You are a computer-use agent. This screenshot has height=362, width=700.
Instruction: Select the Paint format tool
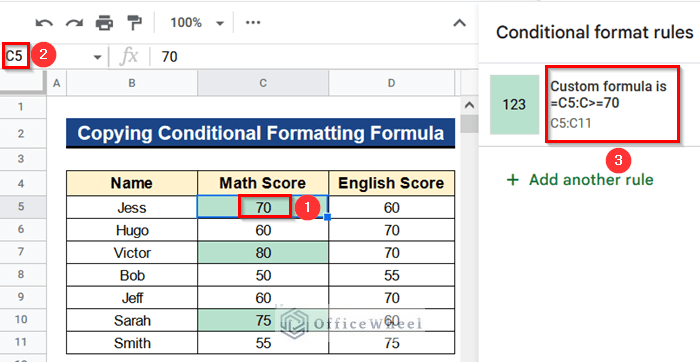(134, 23)
